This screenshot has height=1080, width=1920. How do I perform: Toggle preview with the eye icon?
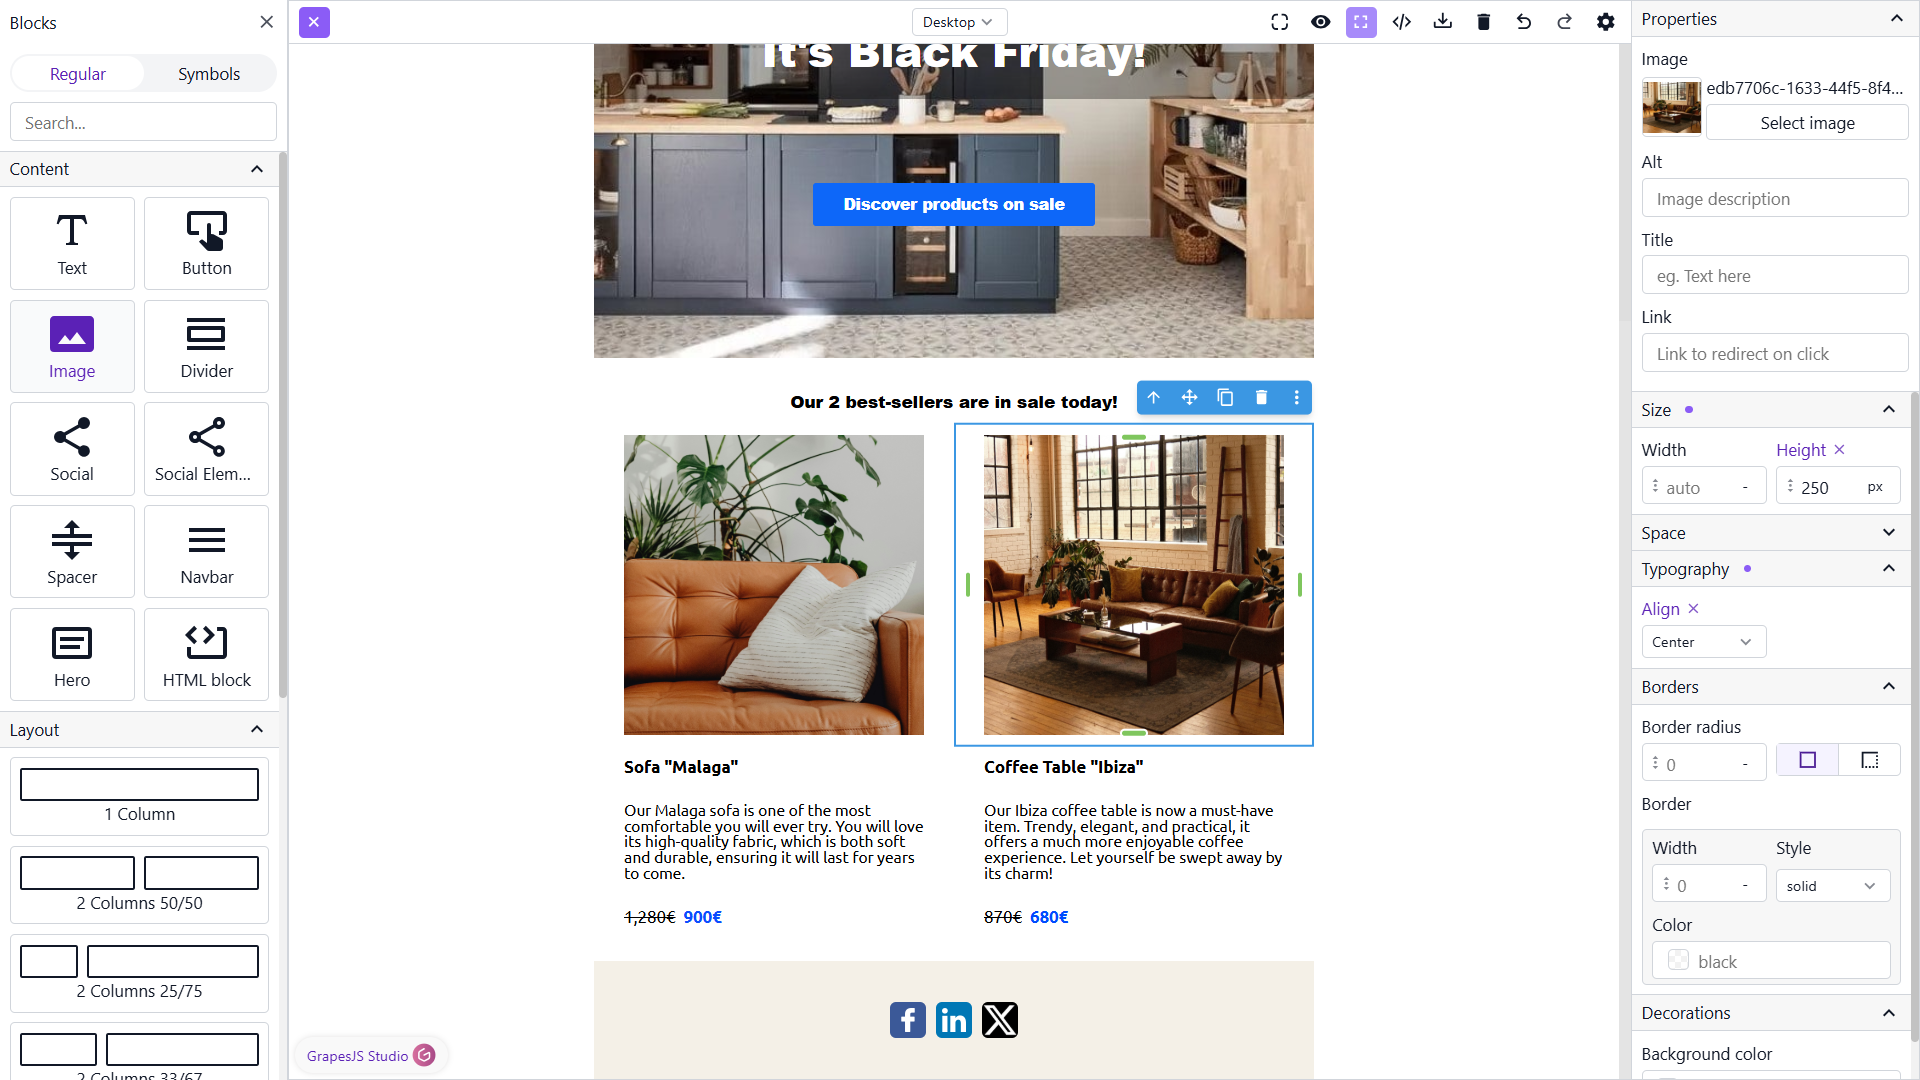(x=1321, y=22)
